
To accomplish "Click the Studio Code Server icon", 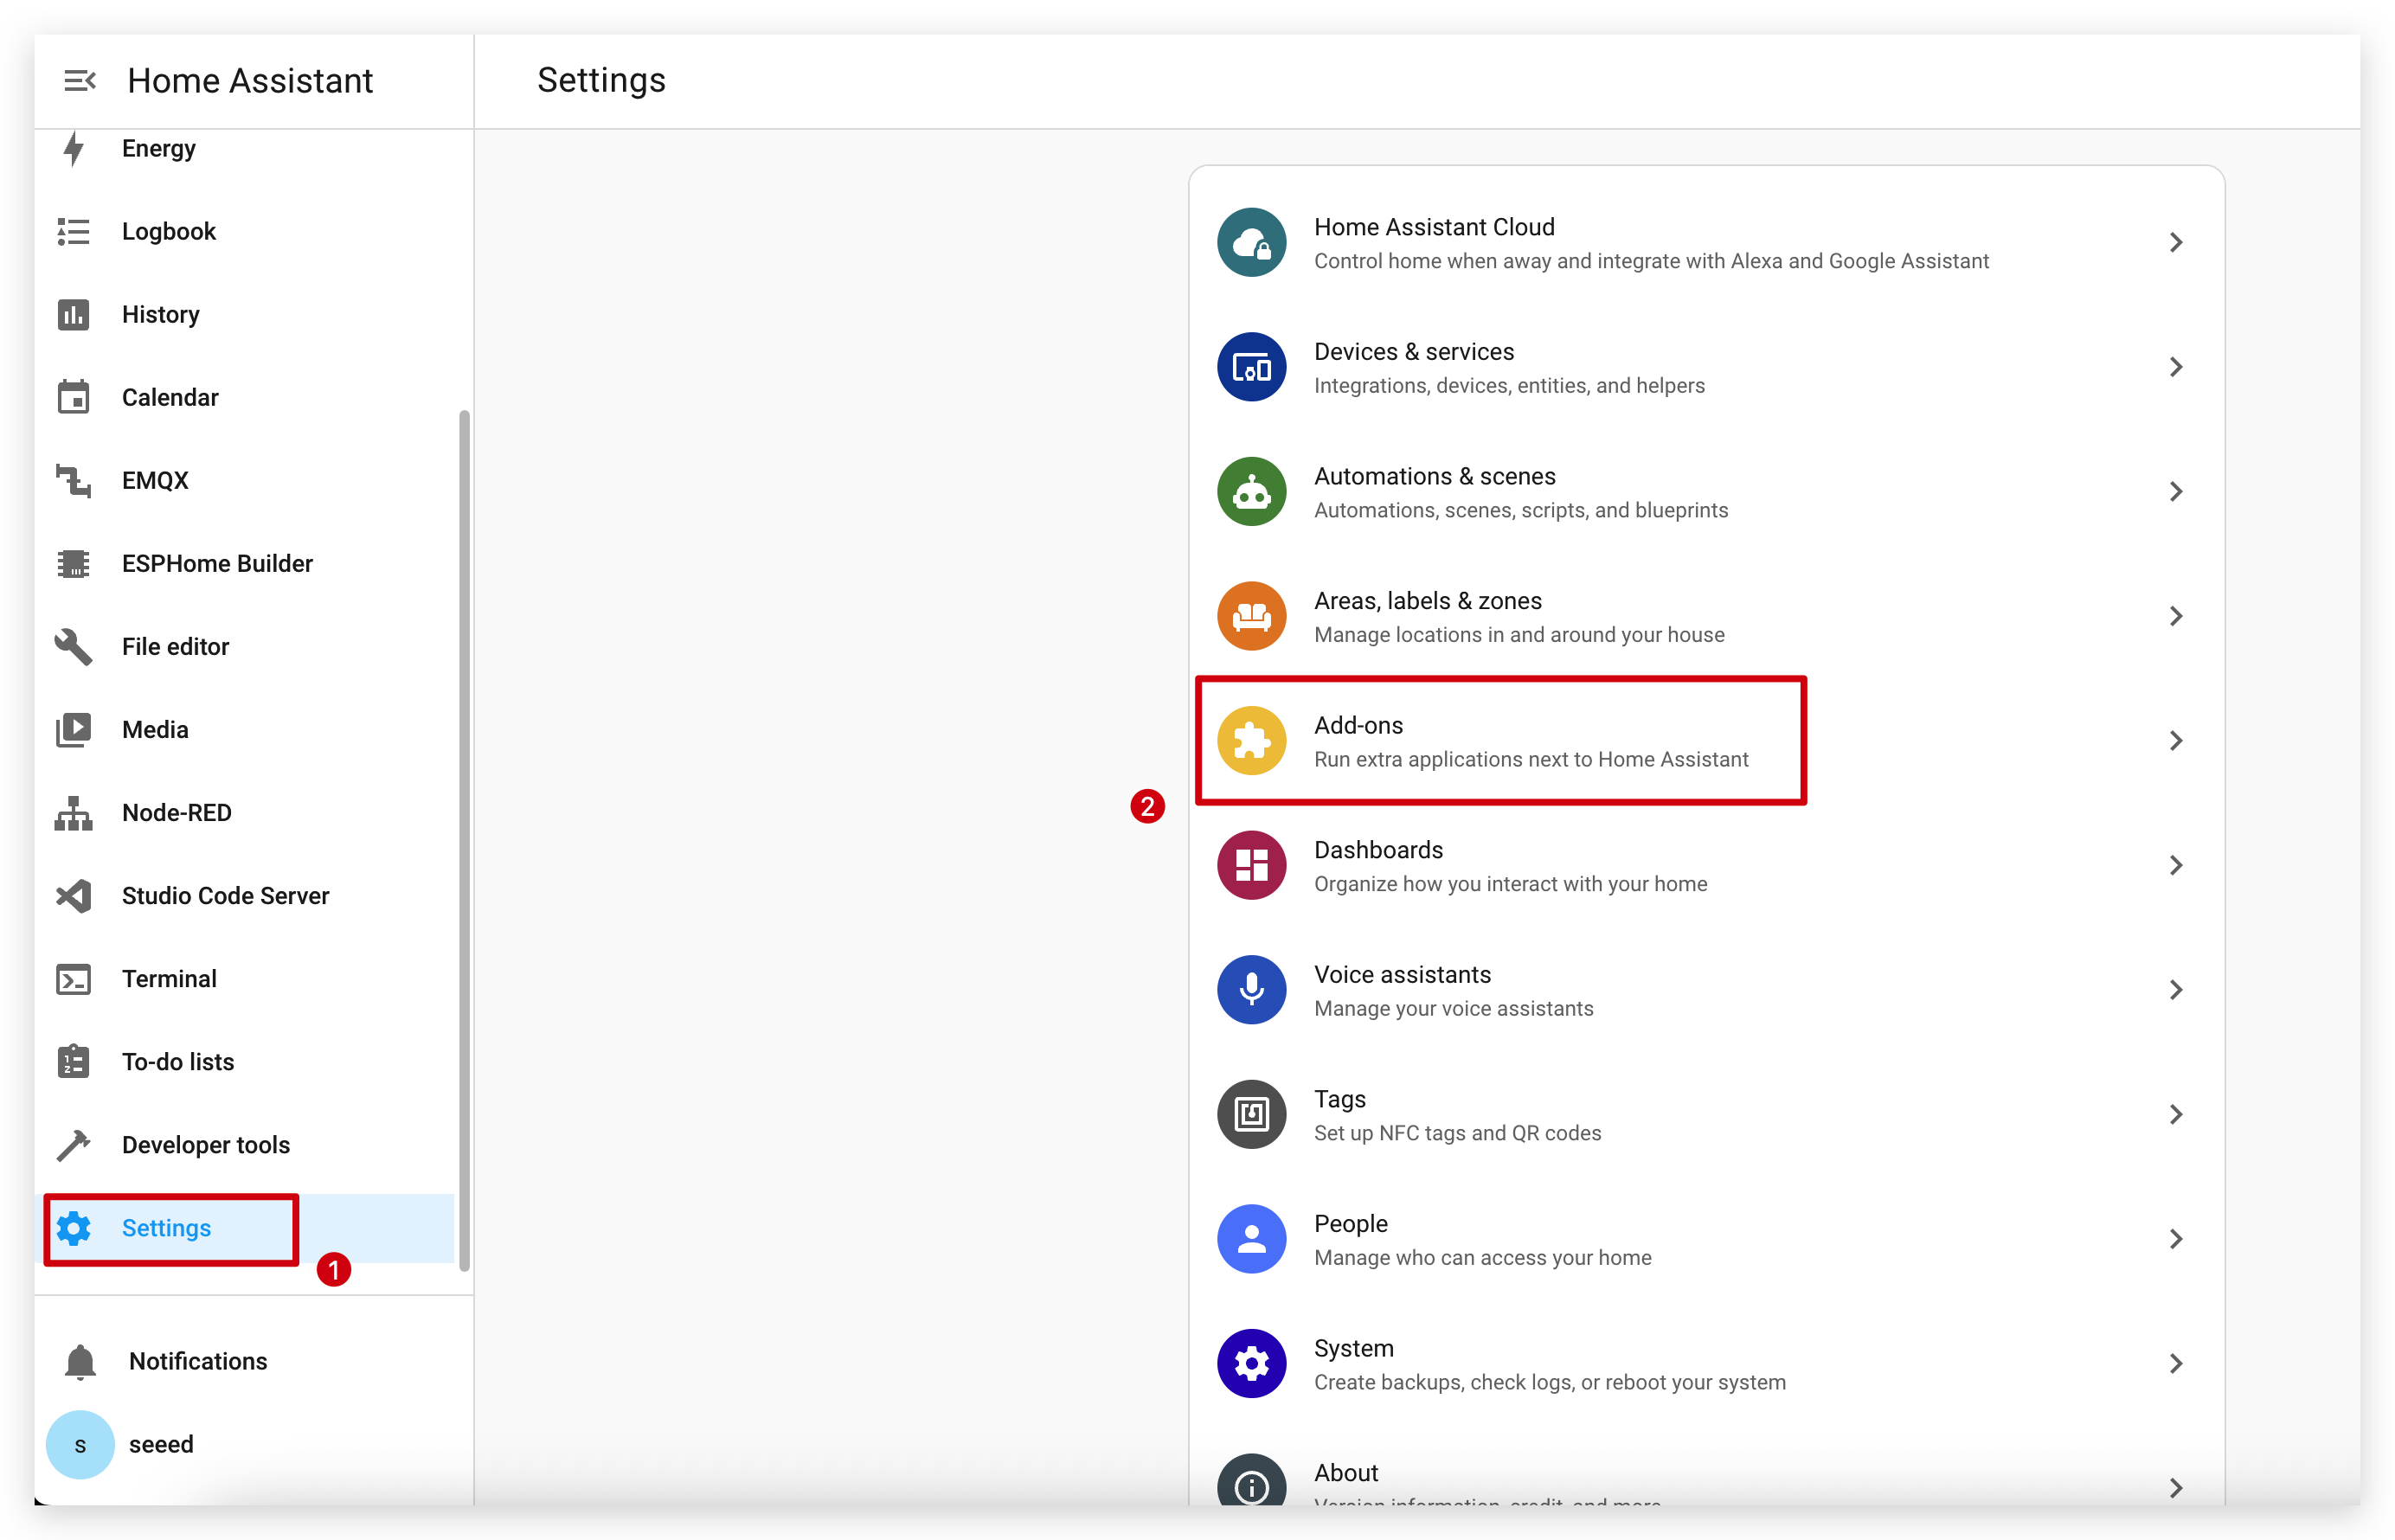I will (74, 895).
